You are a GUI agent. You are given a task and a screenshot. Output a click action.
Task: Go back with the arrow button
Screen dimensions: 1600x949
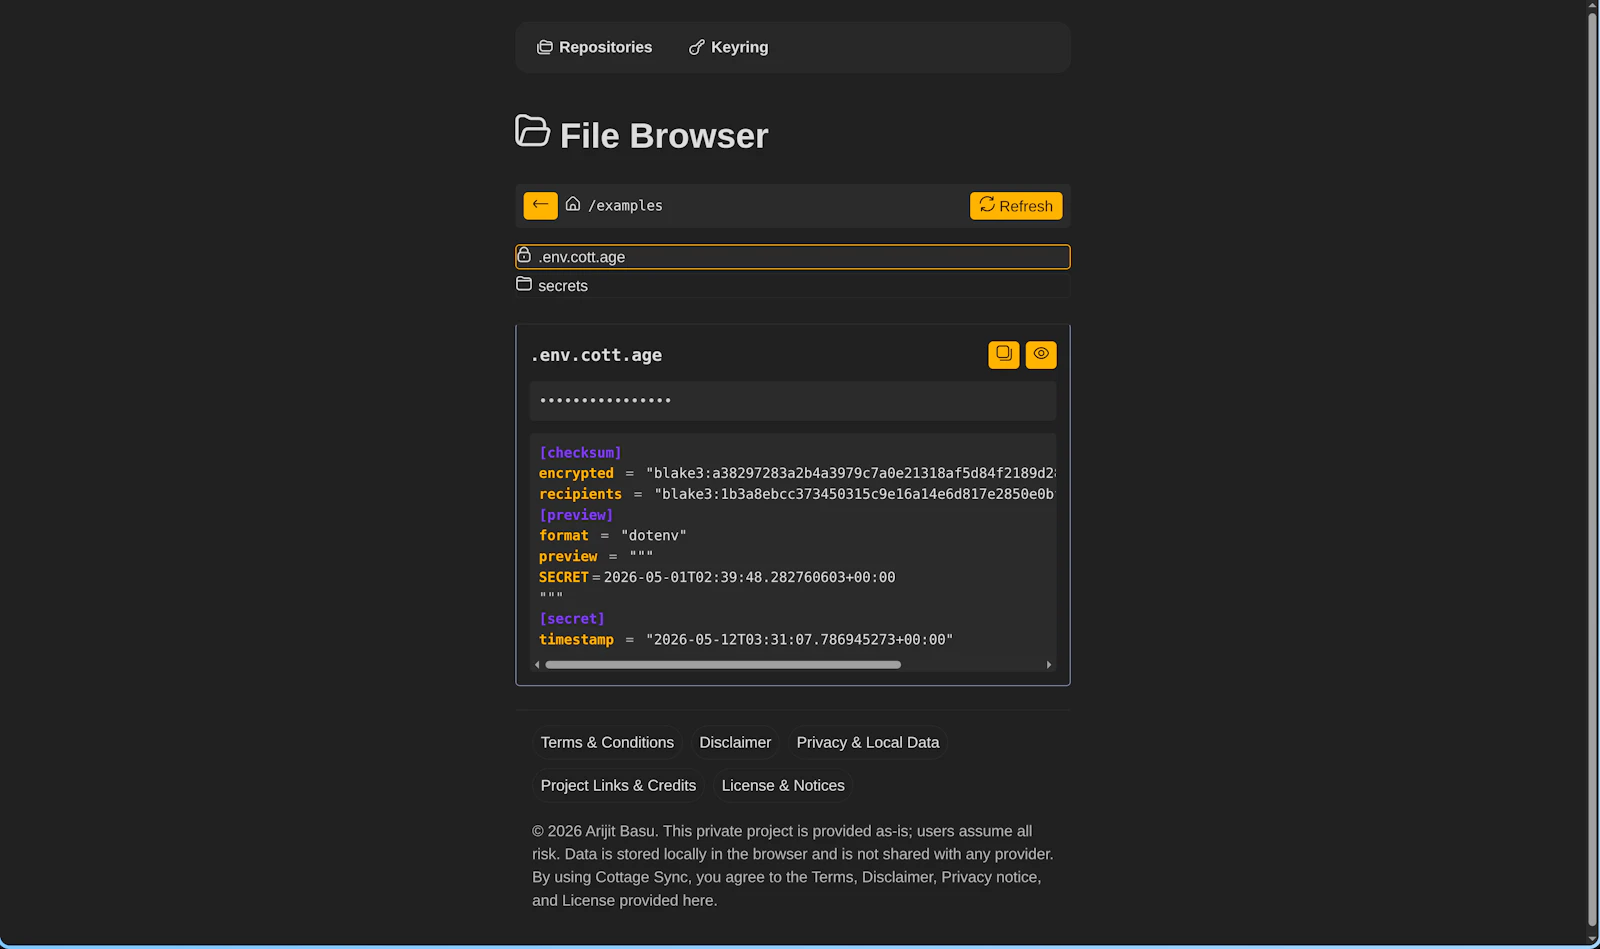[540, 205]
